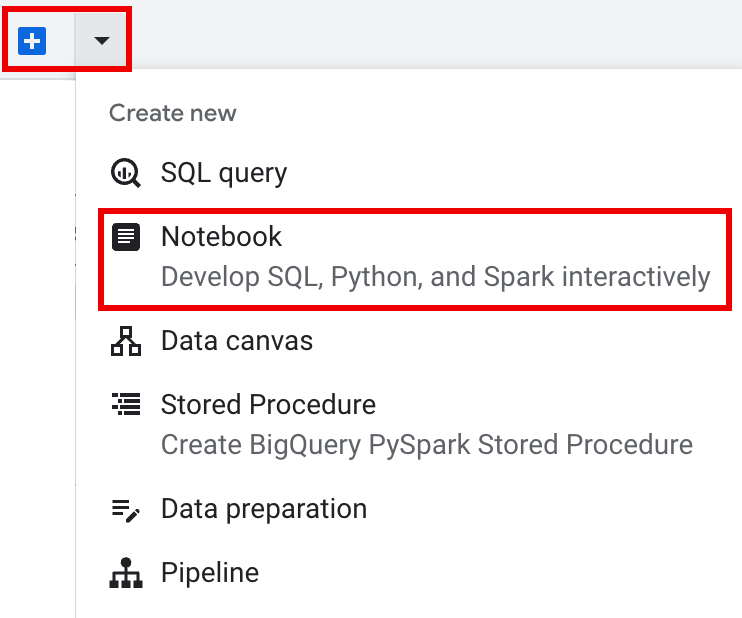Click the Data canvas node icon

(126, 341)
